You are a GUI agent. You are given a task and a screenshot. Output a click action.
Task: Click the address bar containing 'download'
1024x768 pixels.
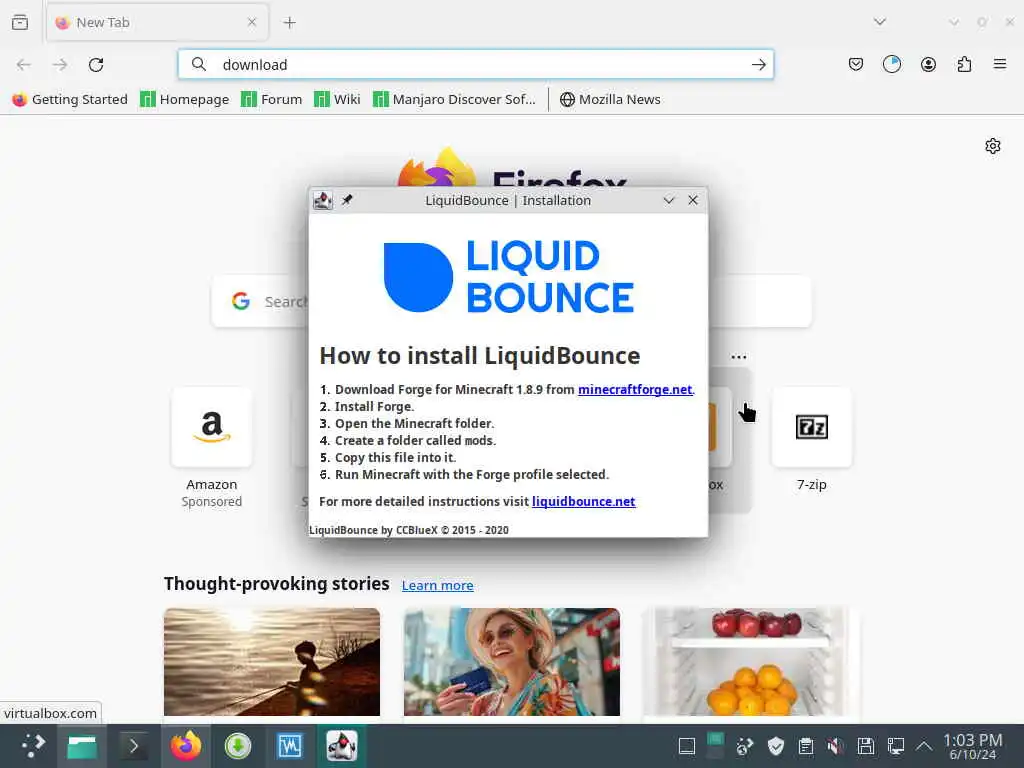[x=475, y=65]
